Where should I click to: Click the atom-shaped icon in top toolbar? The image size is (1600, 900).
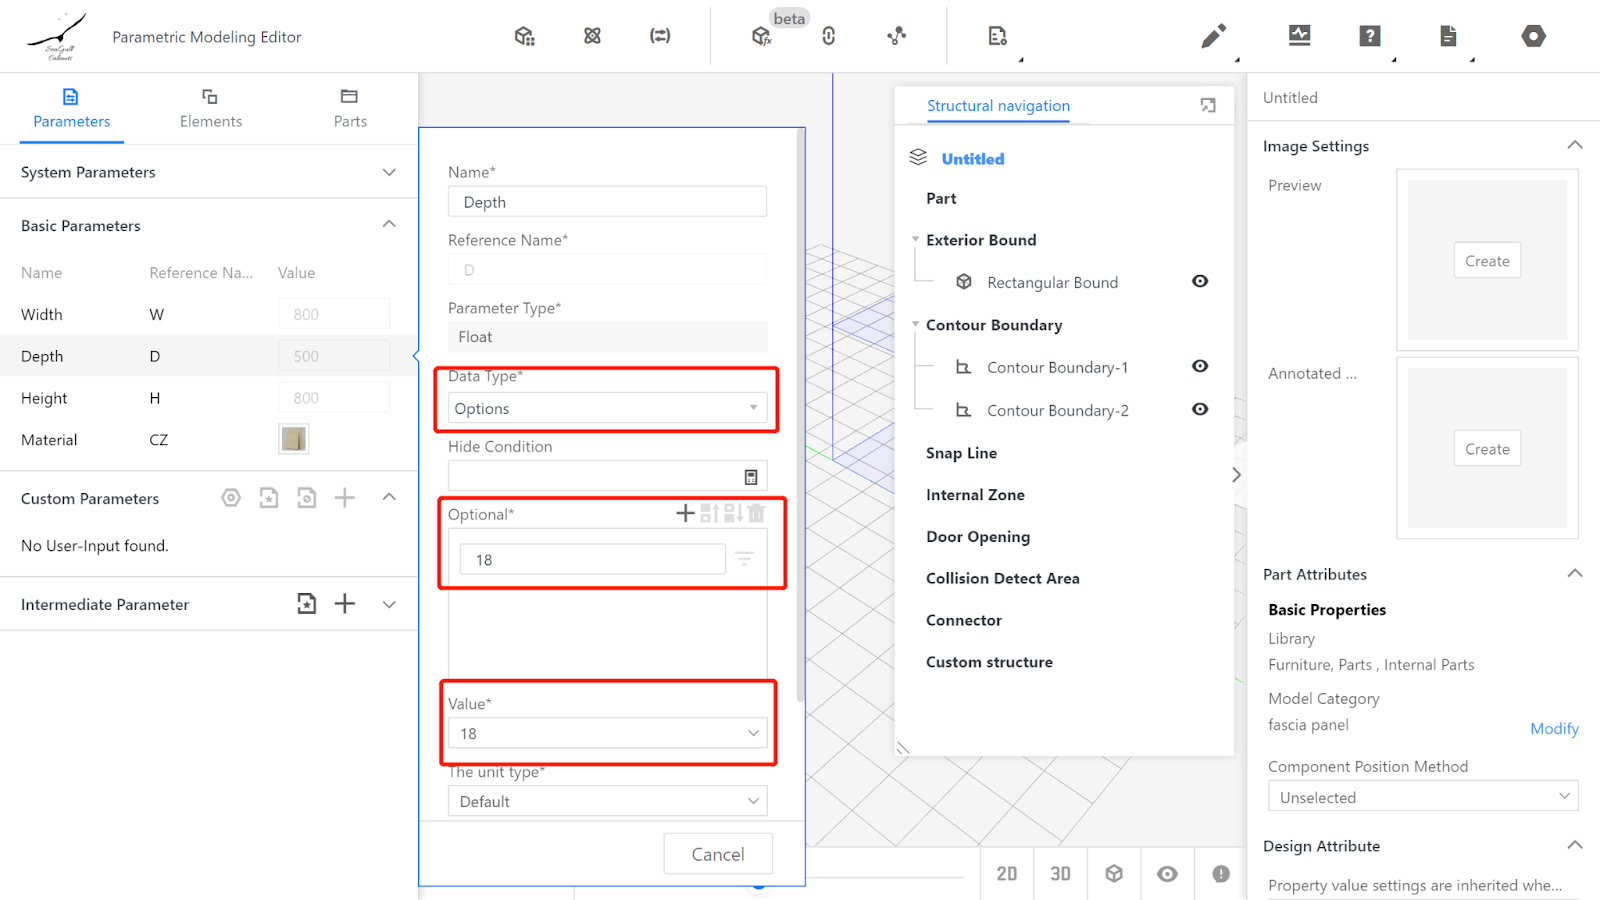click(592, 36)
